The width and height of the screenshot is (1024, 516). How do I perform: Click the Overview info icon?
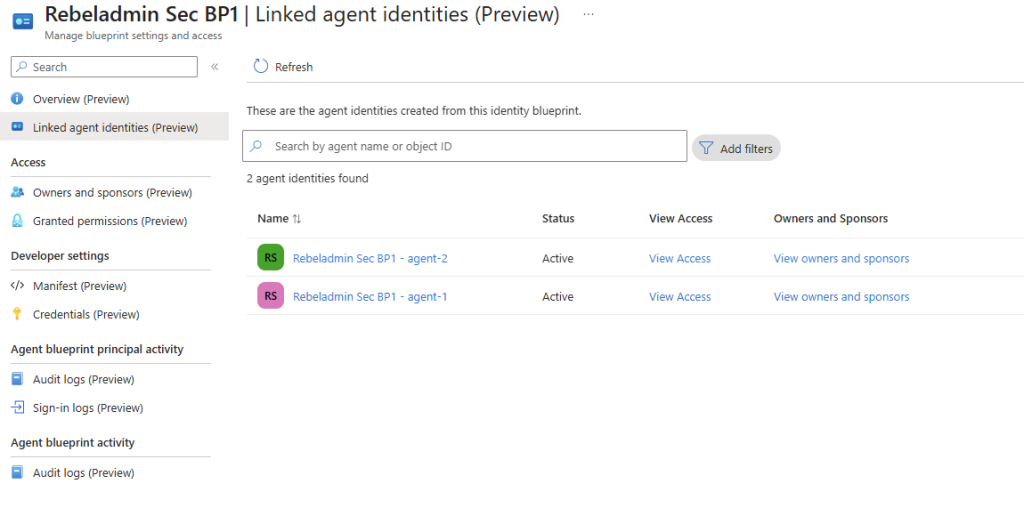(18, 99)
